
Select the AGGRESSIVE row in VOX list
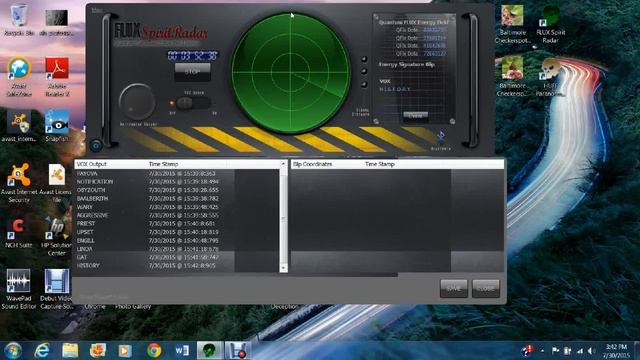pos(155,215)
